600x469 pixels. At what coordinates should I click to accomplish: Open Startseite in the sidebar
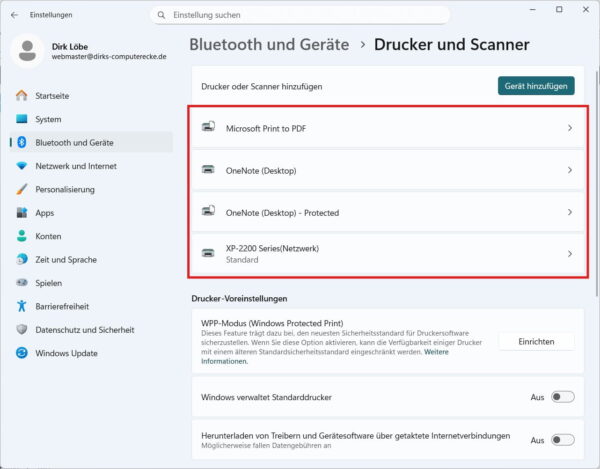(x=91, y=96)
